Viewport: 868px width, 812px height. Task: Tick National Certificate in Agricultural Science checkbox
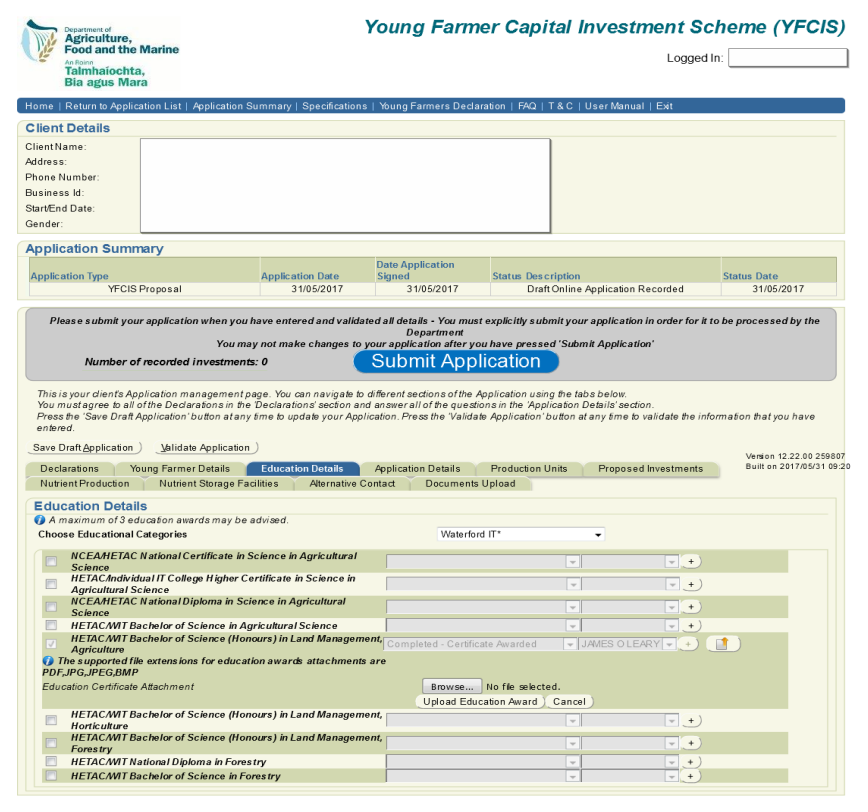click(x=51, y=561)
